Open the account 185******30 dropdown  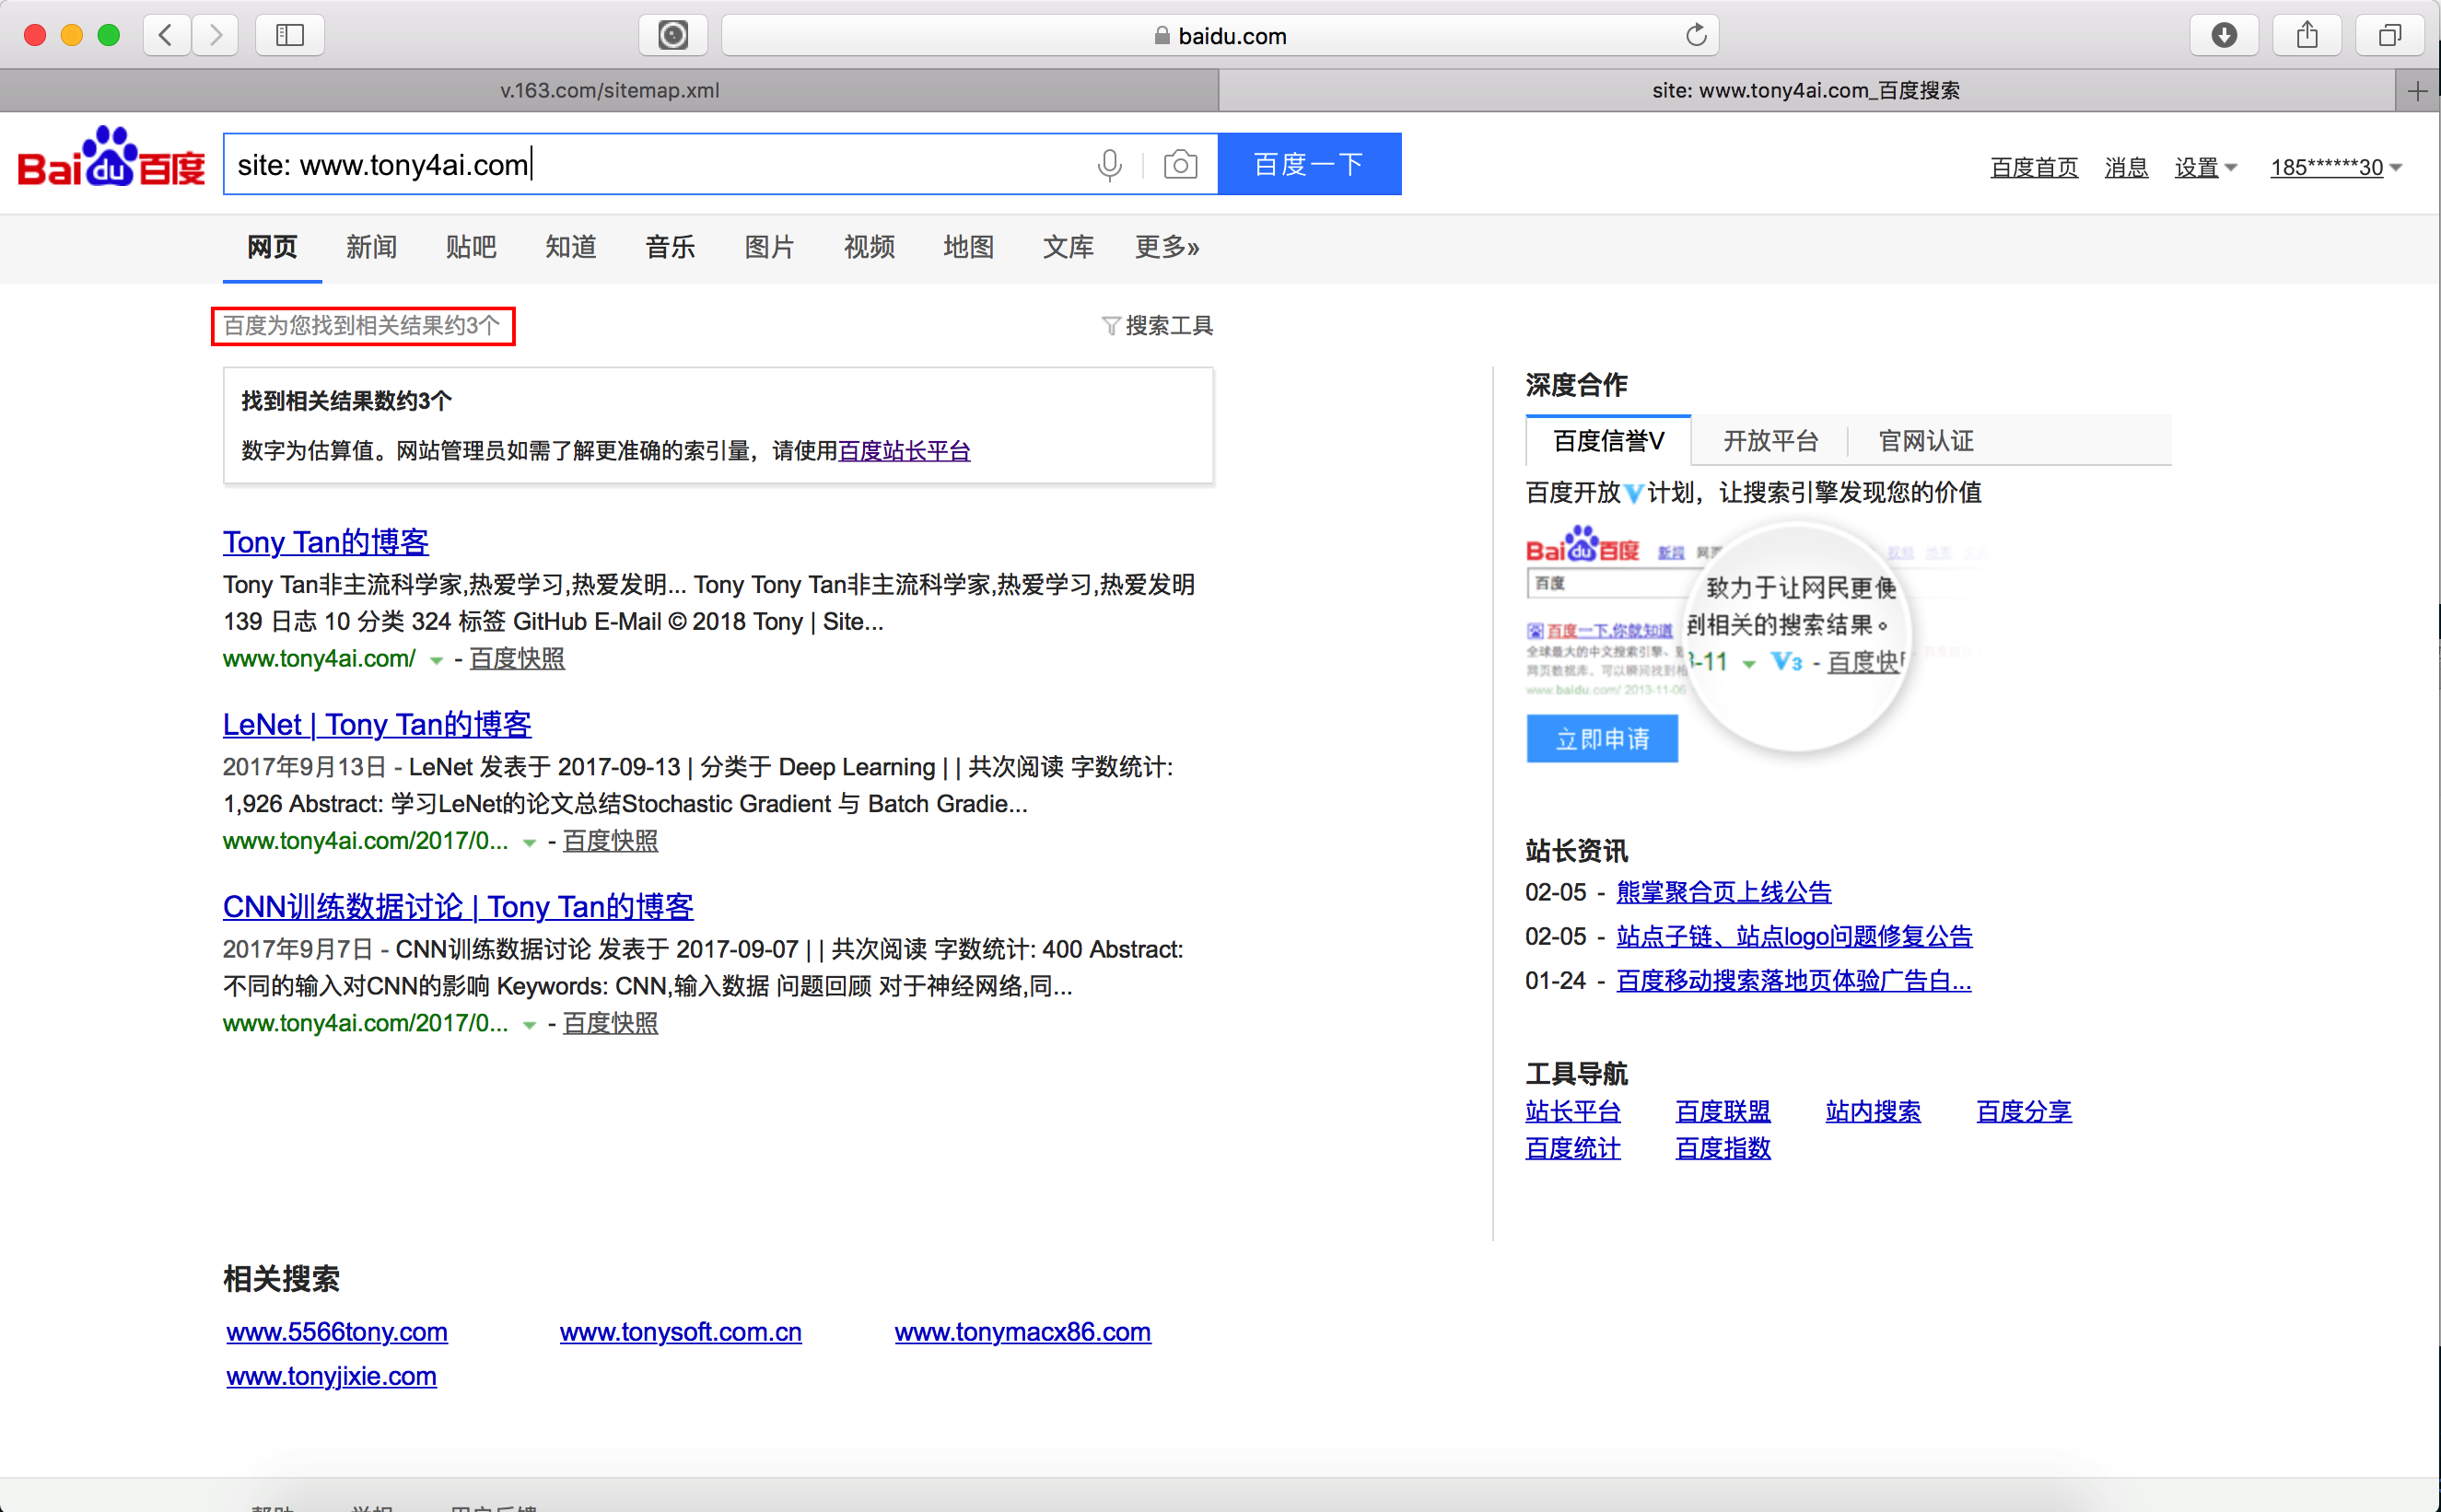(2335, 167)
